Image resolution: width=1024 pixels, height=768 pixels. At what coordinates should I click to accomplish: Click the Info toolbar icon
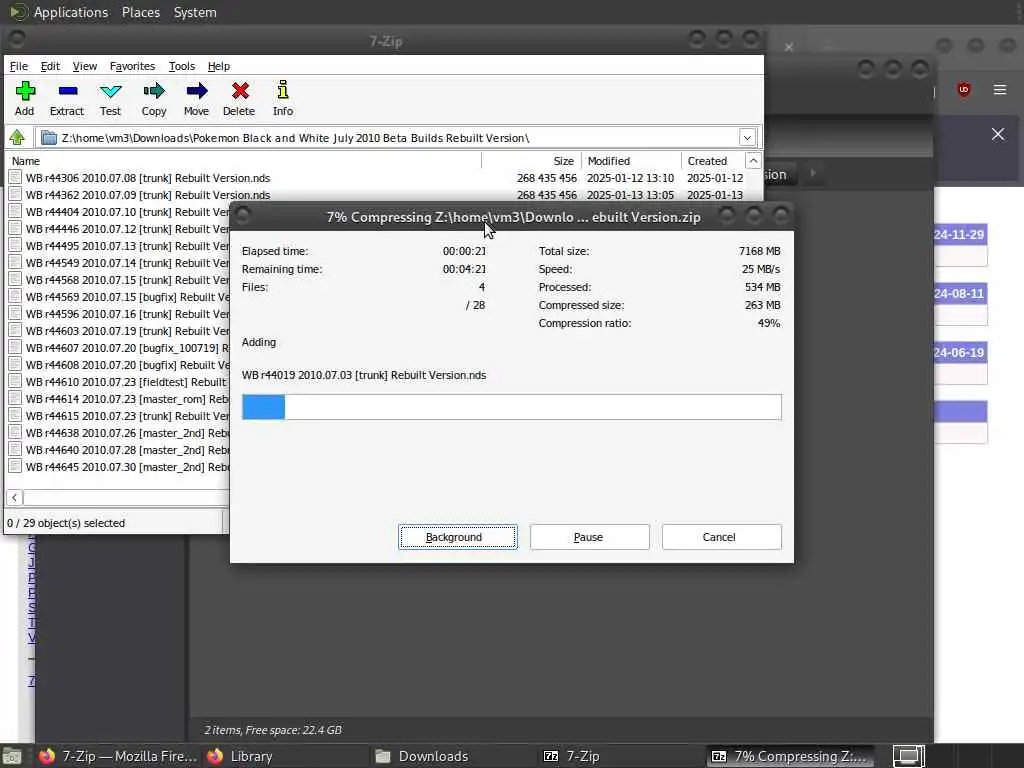(x=283, y=90)
